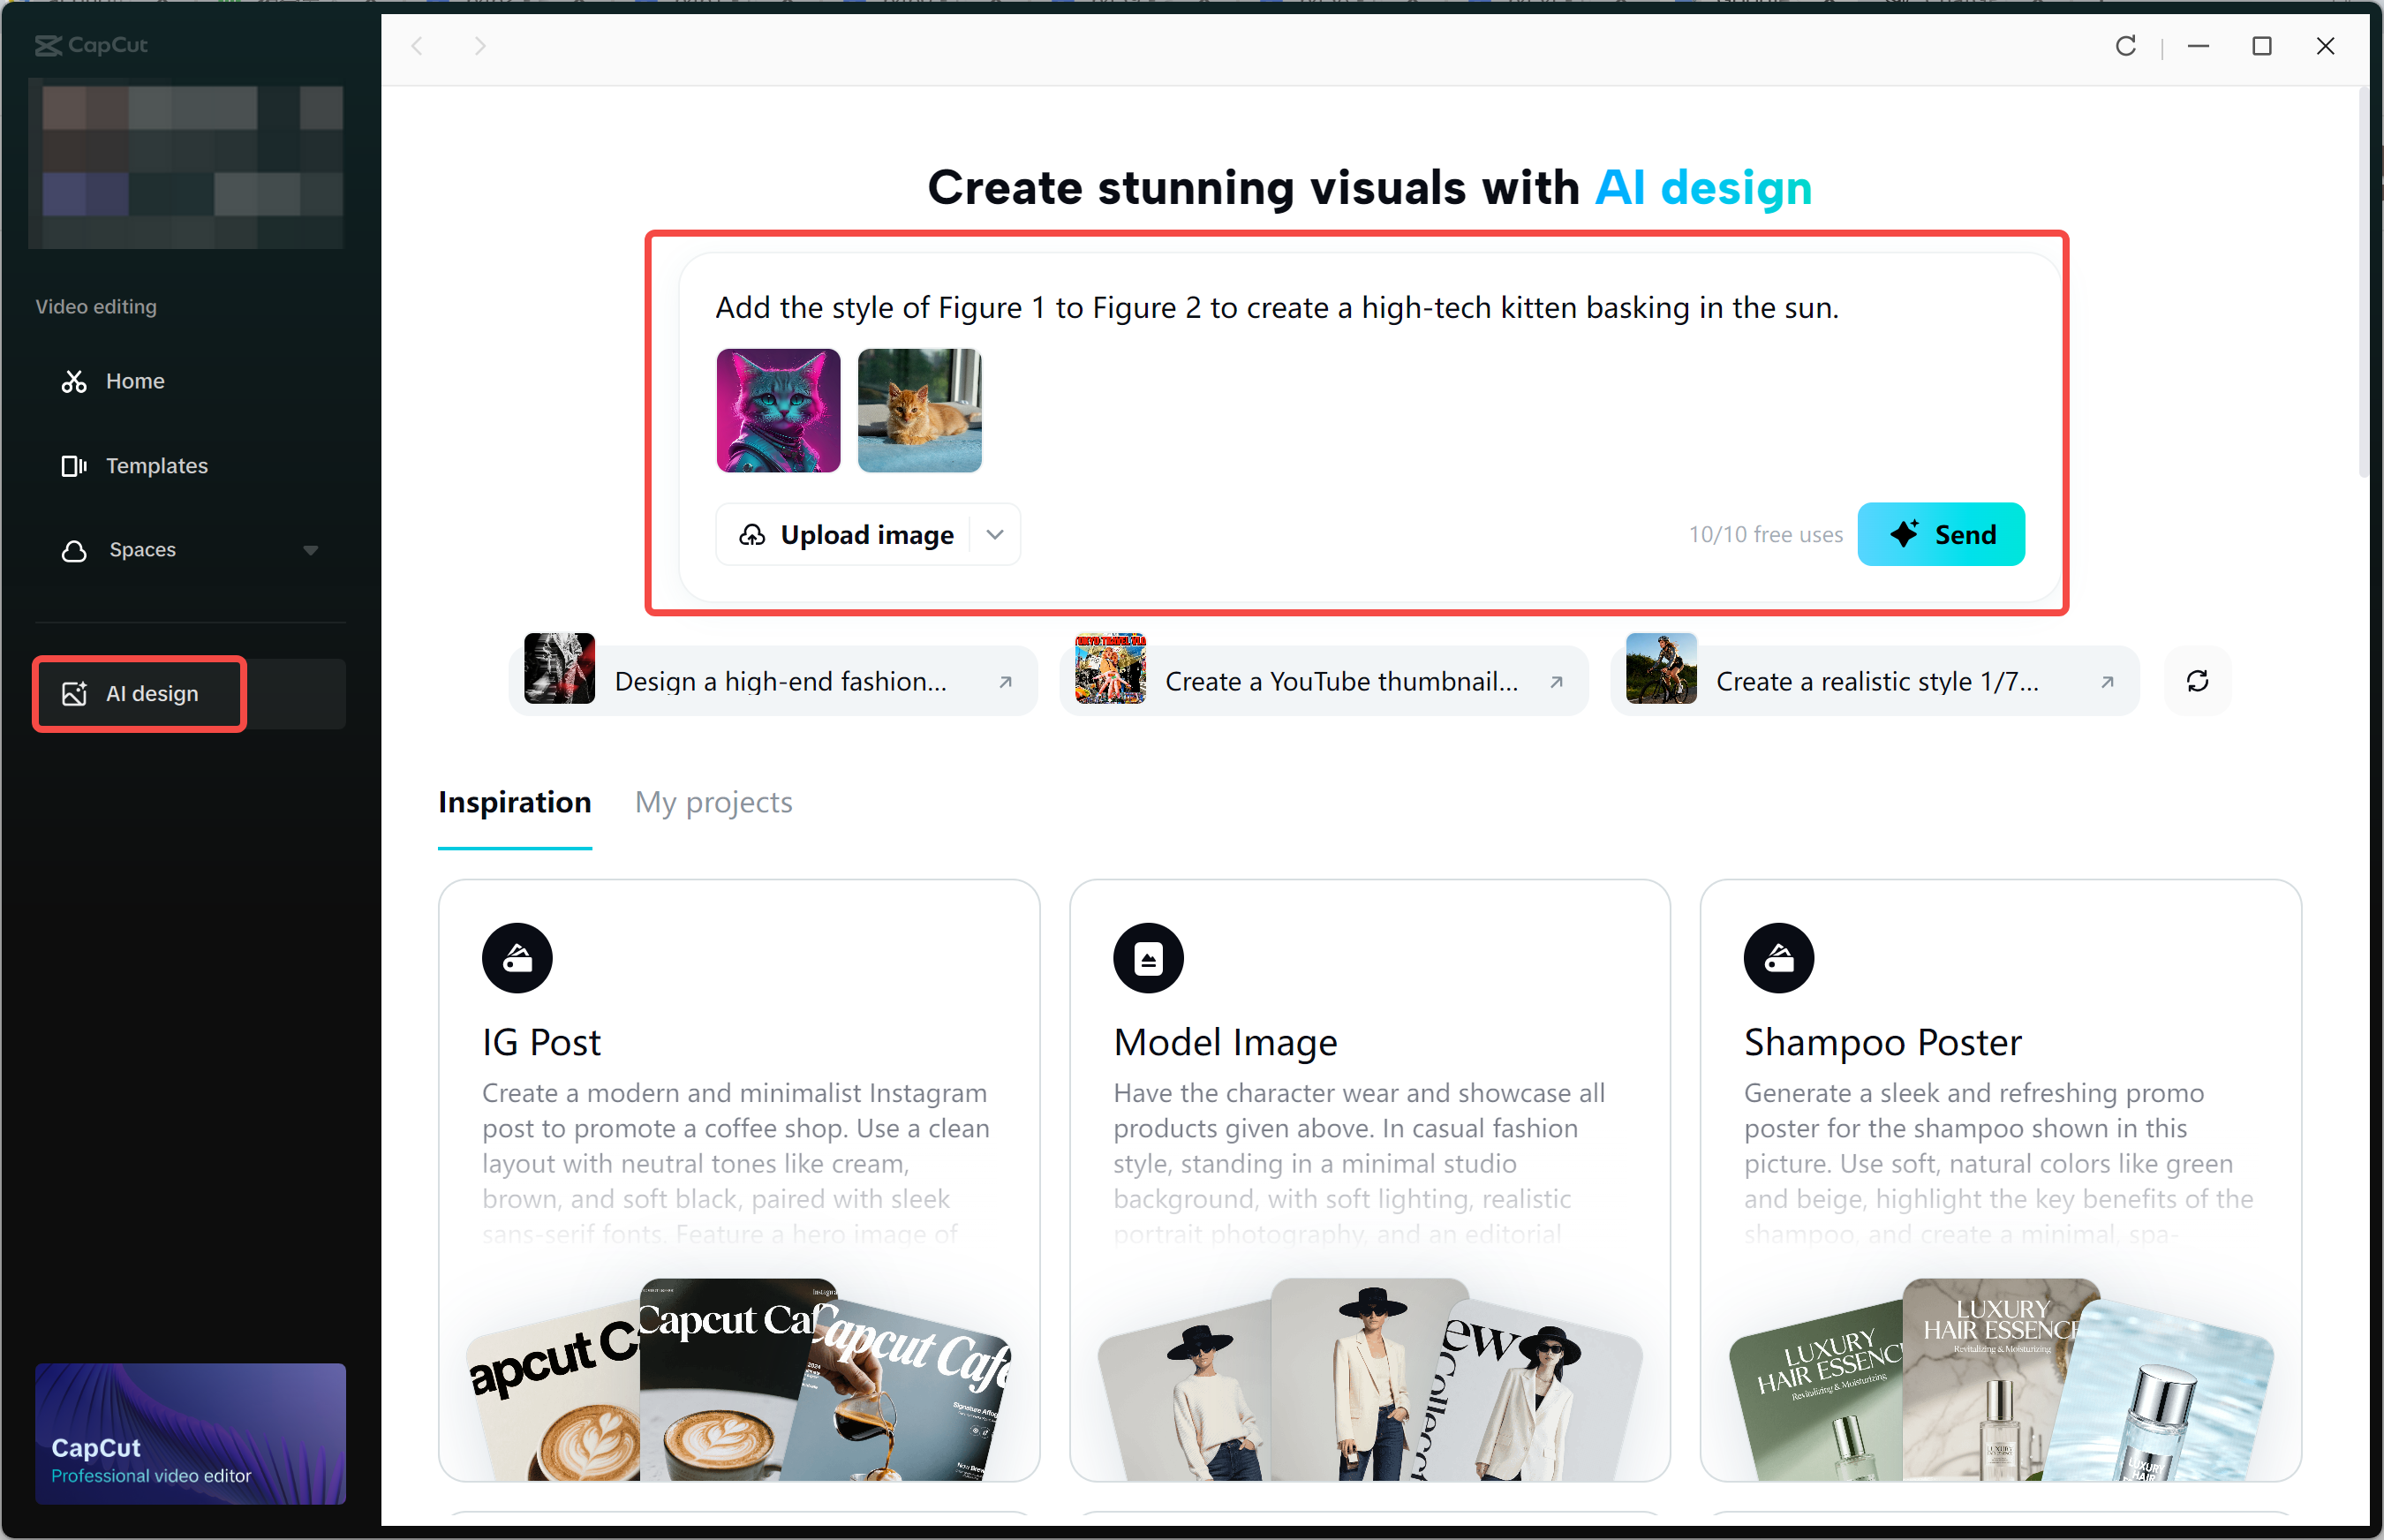Image resolution: width=2384 pixels, height=1540 pixels.
Task: Switch to the My projects tab
Action: (713, 802)
